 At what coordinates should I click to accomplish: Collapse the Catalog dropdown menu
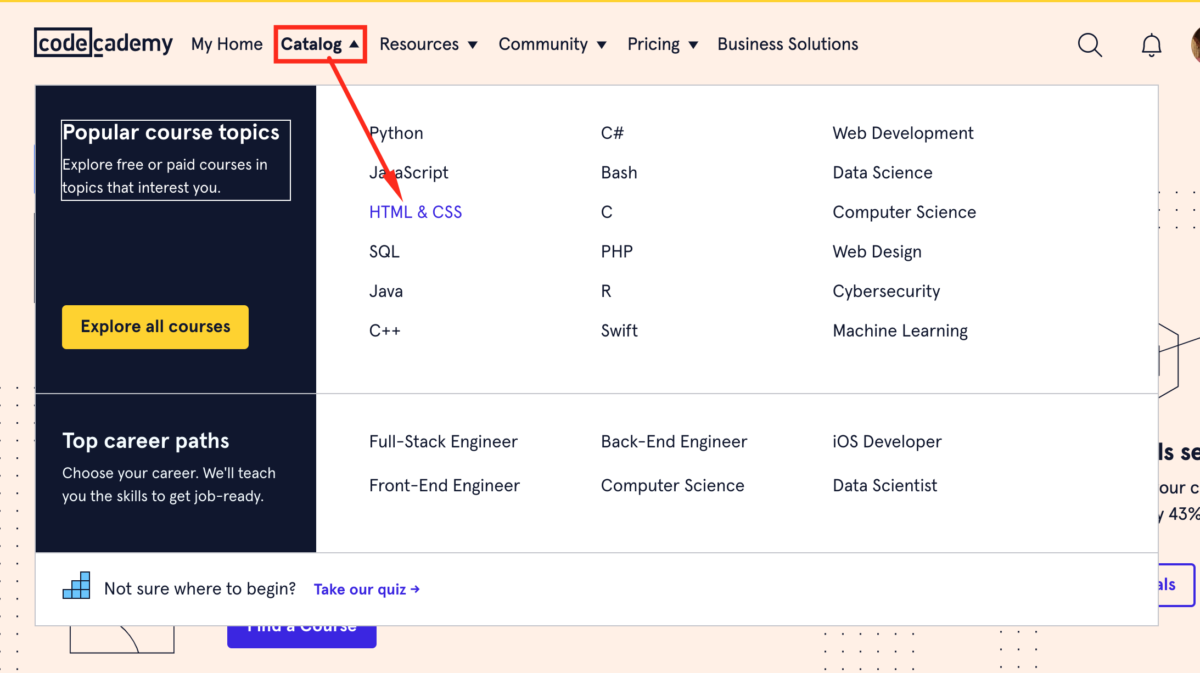point(320,44)
